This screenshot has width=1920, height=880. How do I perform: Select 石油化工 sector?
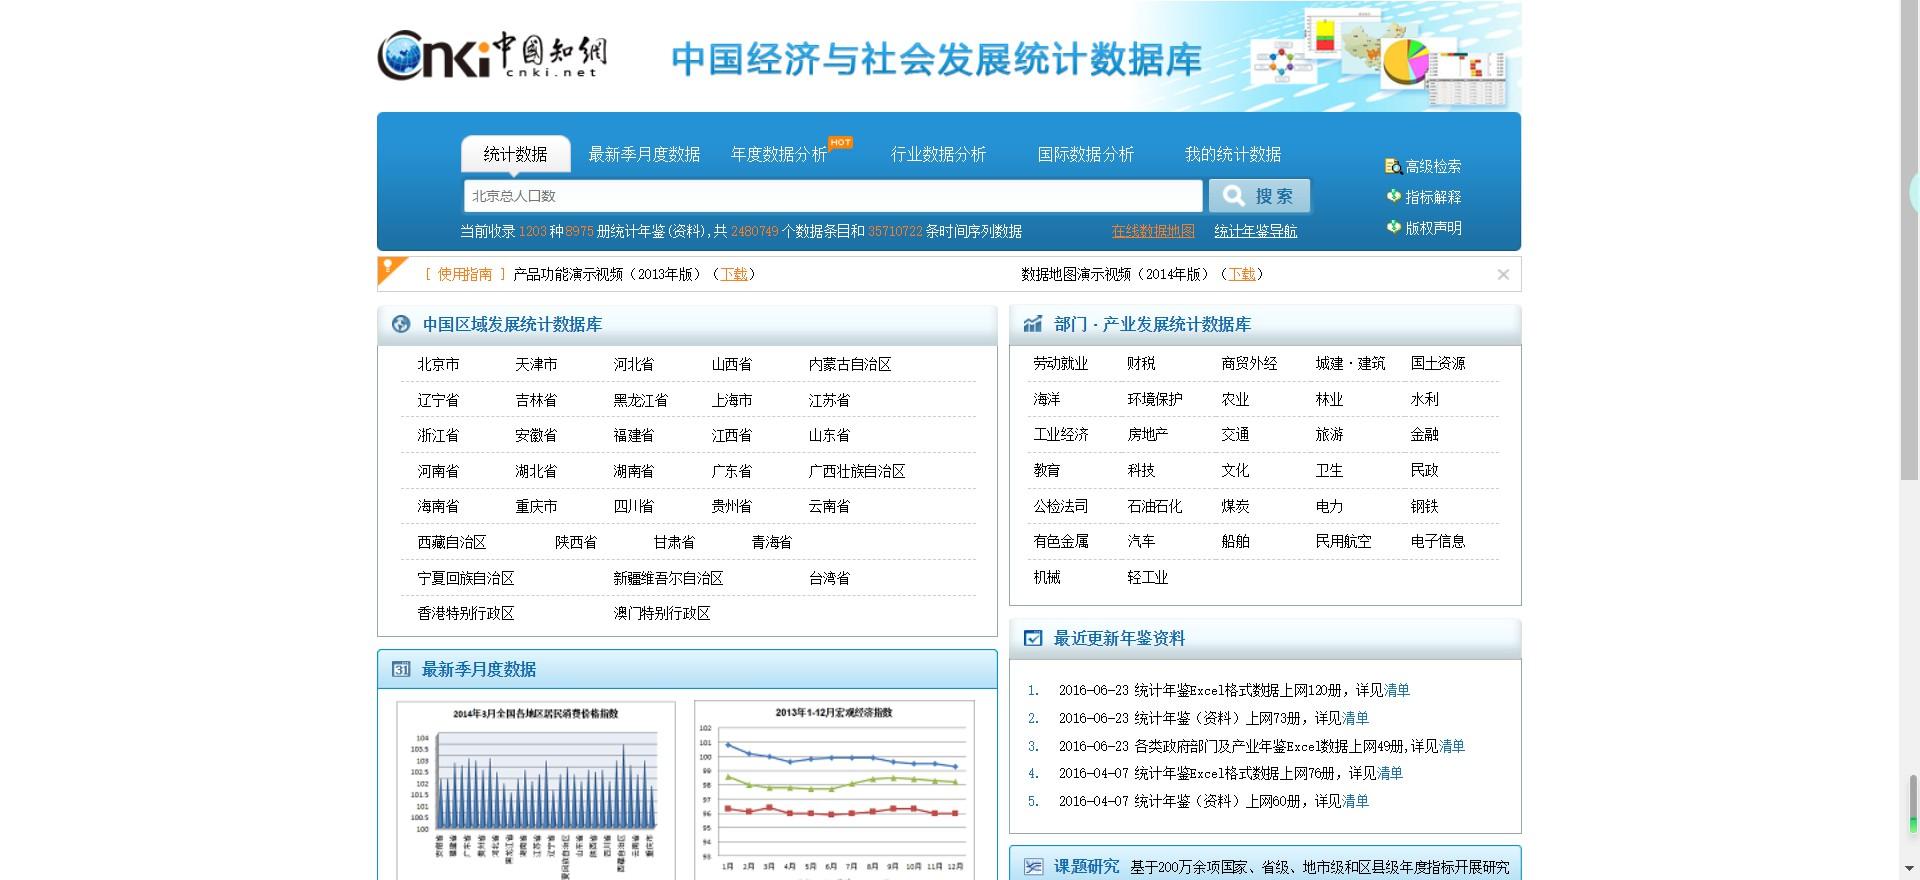pyautogui.click(x=1155, y=506)
